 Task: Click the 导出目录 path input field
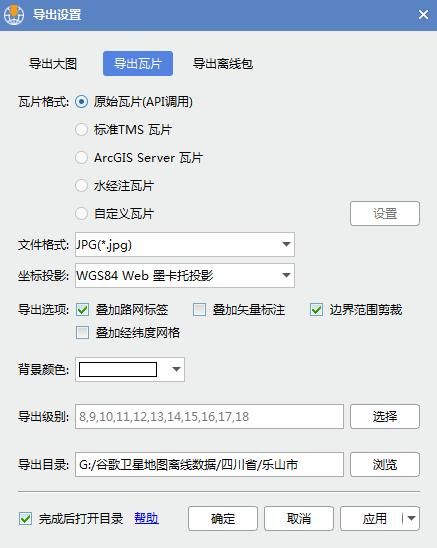[x=209, y=464]
